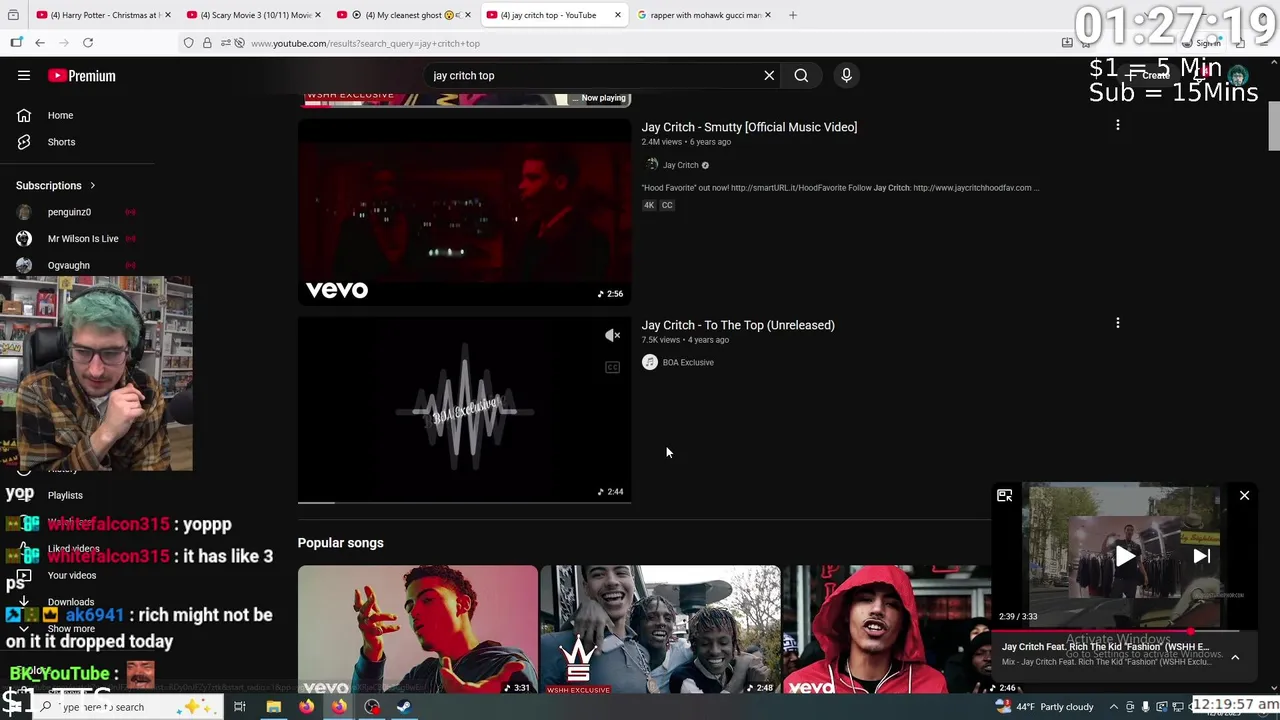Expand Show more in the sidebar

coord(71,629)
